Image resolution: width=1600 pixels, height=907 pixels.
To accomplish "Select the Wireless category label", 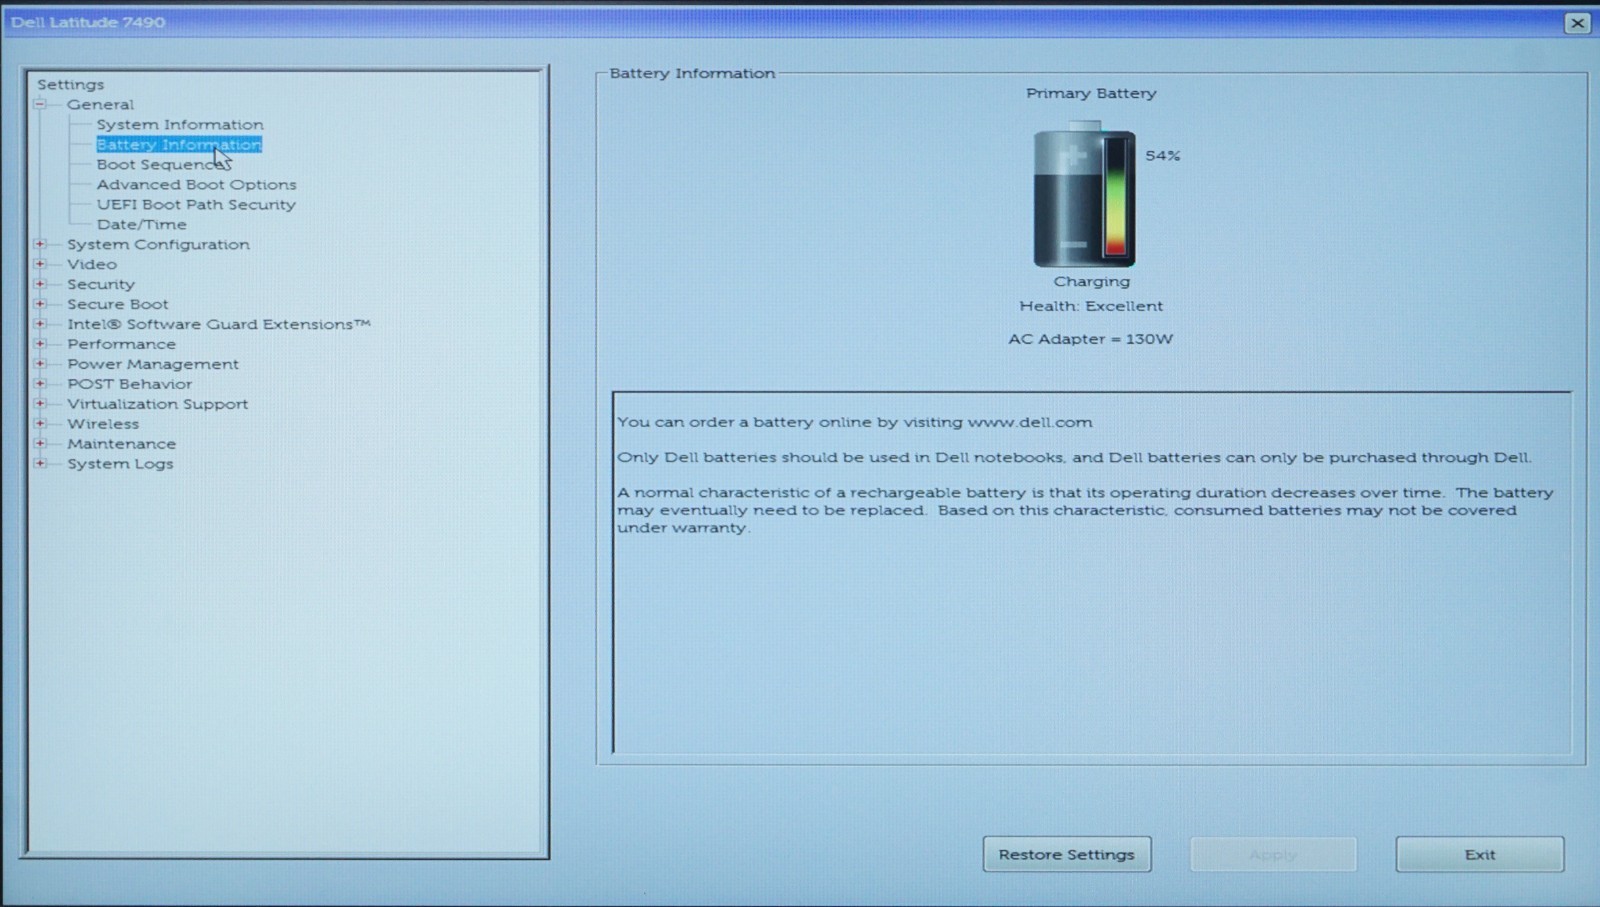I will (x=103, y=425).
